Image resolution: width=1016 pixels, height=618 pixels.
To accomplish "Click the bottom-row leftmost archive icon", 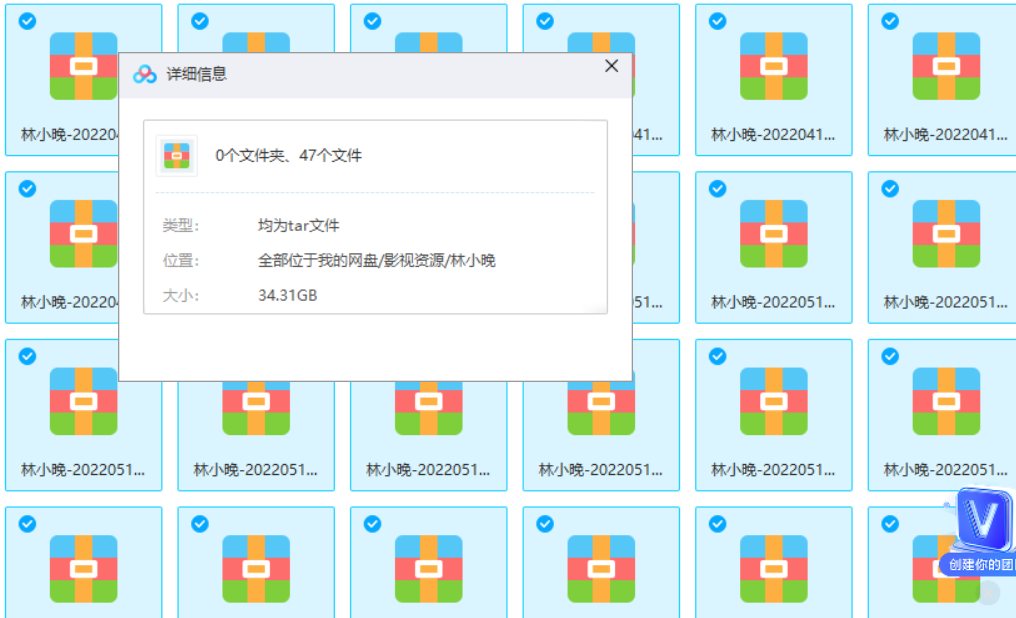I will click(84, 569).
